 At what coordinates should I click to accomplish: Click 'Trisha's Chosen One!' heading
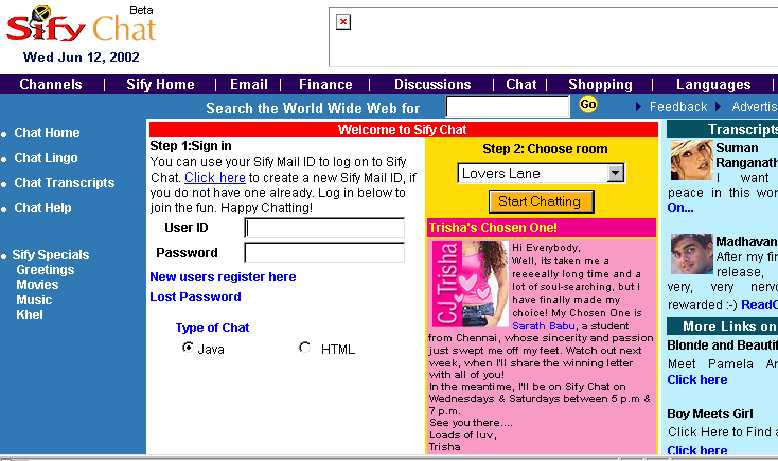coord(492,228)
